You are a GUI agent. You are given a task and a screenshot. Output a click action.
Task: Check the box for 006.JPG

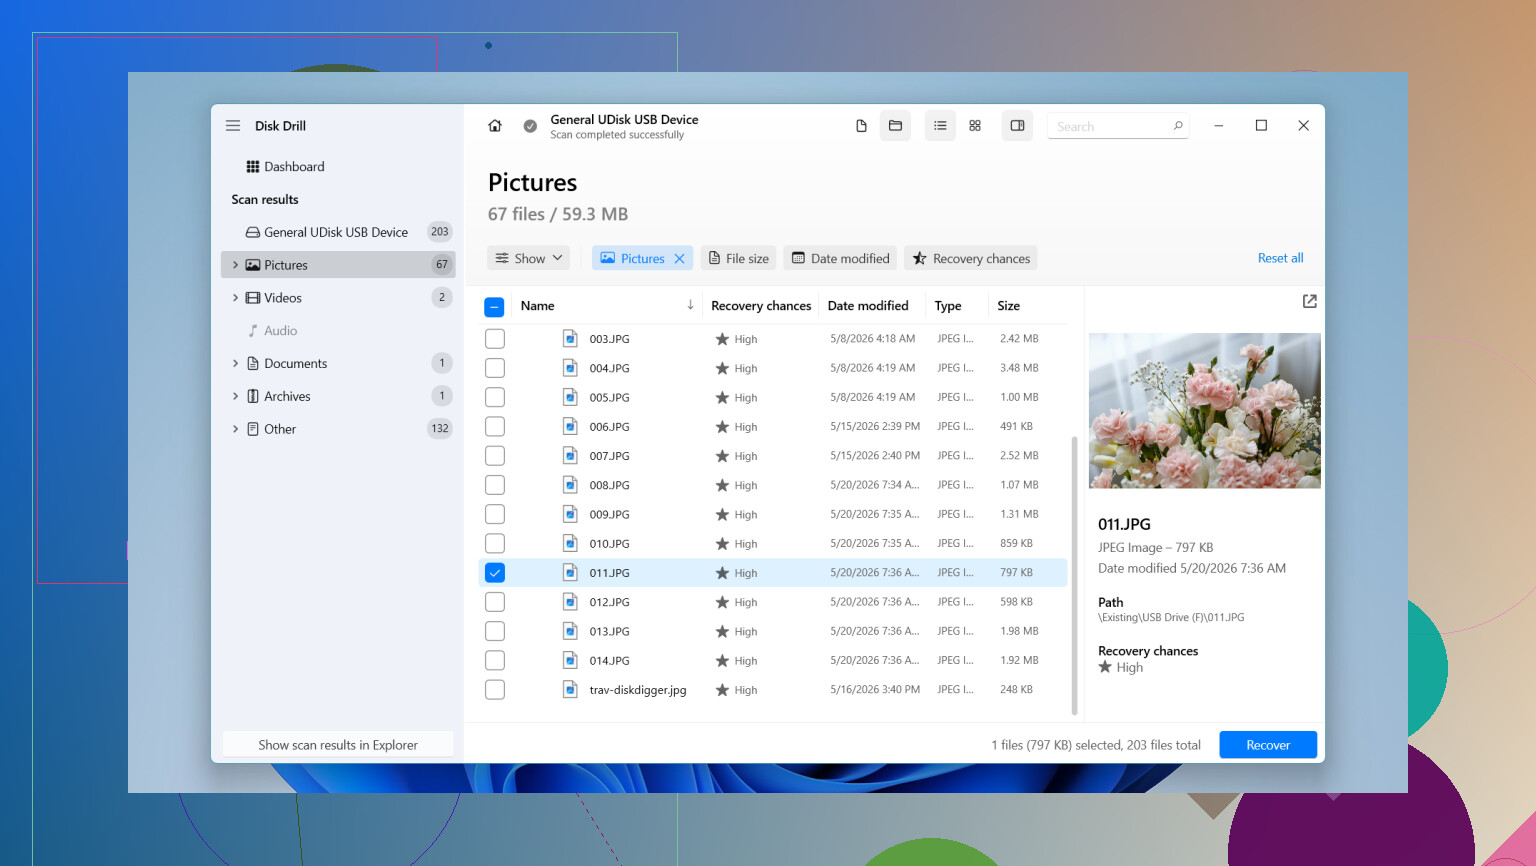click(495, 427)
